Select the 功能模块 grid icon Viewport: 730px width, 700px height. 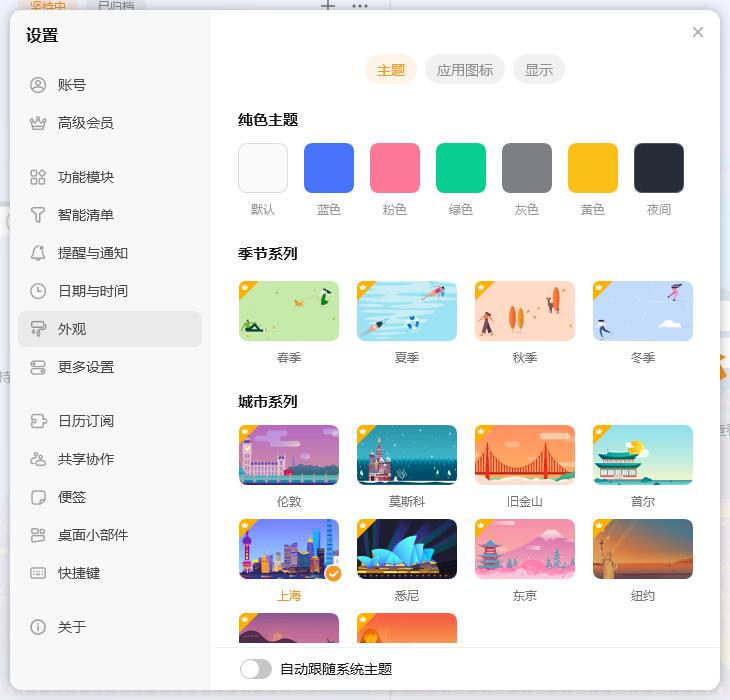38,177
